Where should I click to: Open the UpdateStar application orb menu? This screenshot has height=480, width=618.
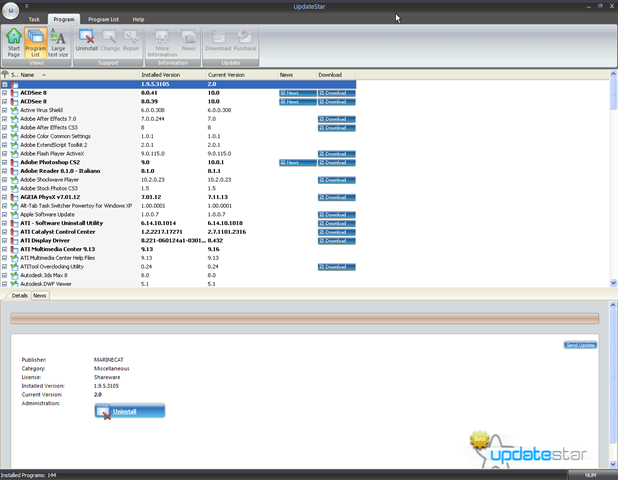tap(11, 10)
